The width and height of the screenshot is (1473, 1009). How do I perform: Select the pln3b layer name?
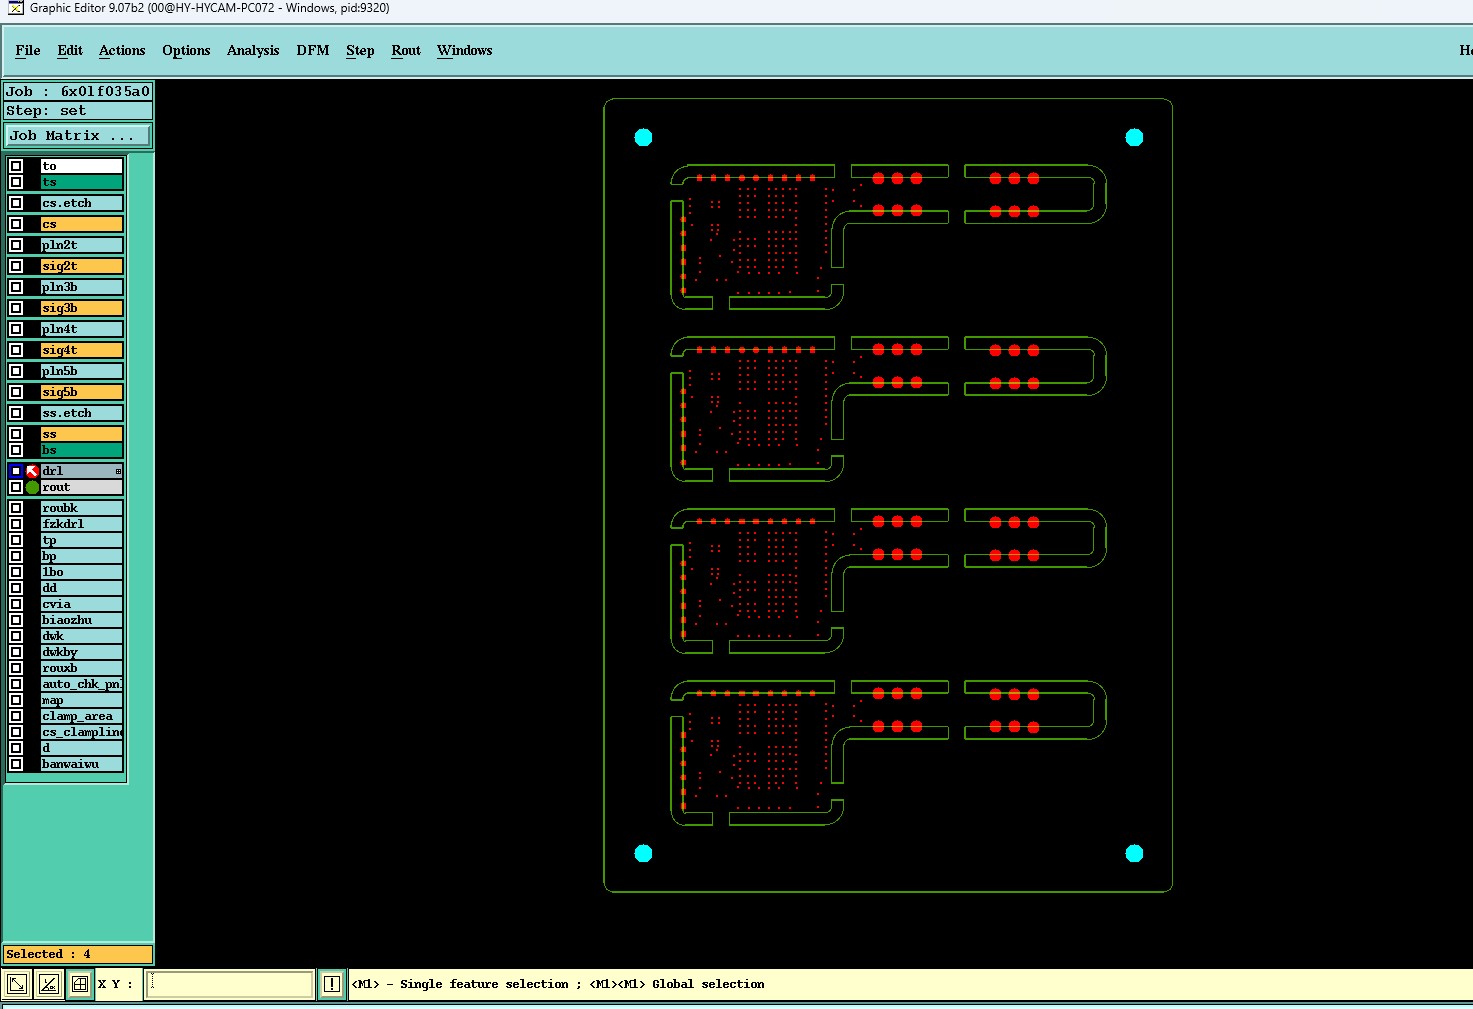click(82, 287)
